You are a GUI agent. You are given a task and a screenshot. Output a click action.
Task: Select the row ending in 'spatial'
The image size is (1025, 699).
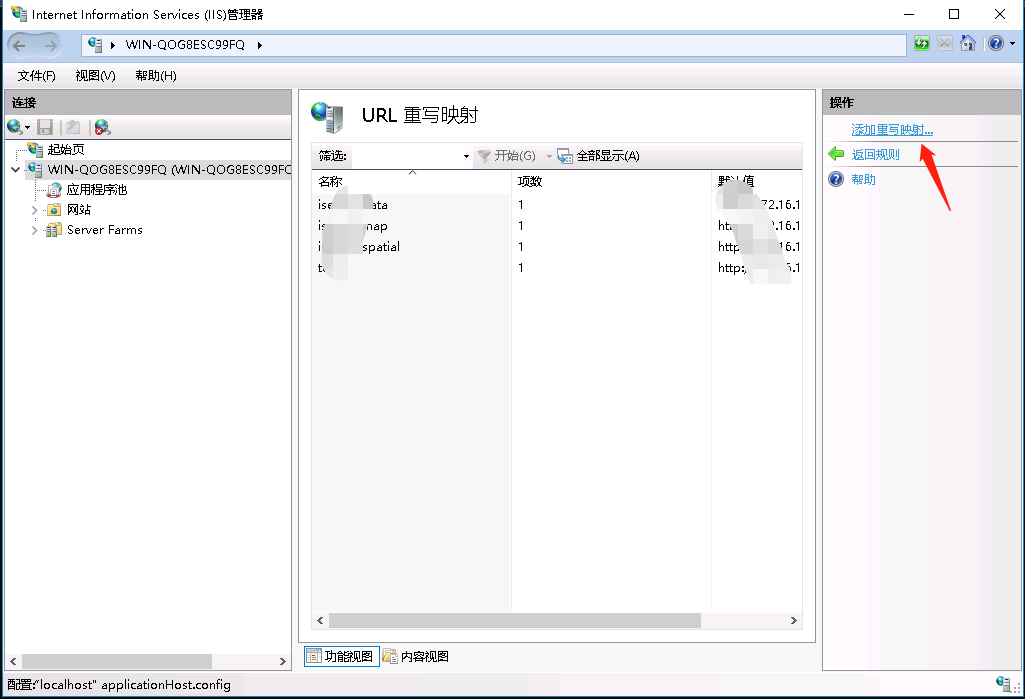[x=557, y=247]
